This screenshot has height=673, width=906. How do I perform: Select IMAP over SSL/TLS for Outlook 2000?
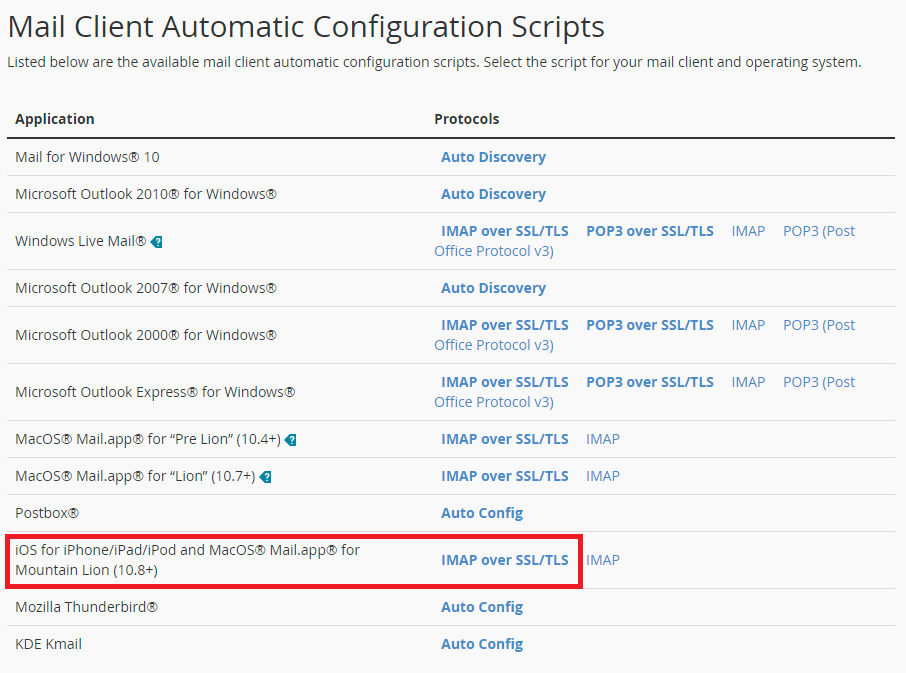[504, 325]
